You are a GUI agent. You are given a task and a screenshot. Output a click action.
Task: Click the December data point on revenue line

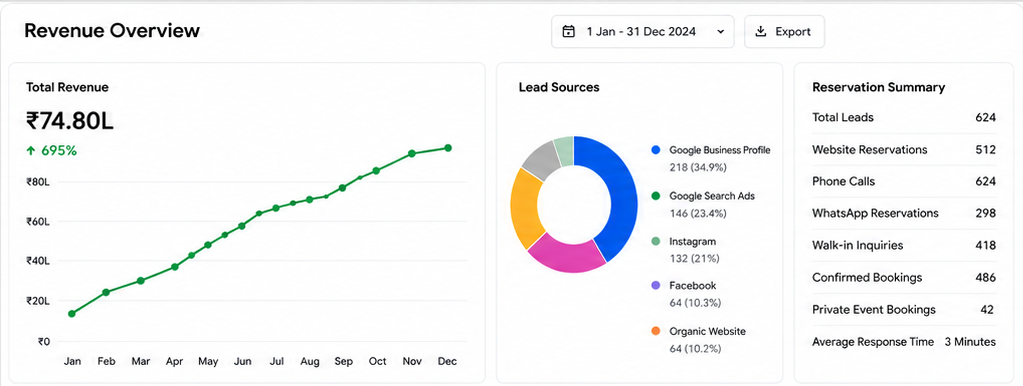pyautogui.click(x=448, y=148)
